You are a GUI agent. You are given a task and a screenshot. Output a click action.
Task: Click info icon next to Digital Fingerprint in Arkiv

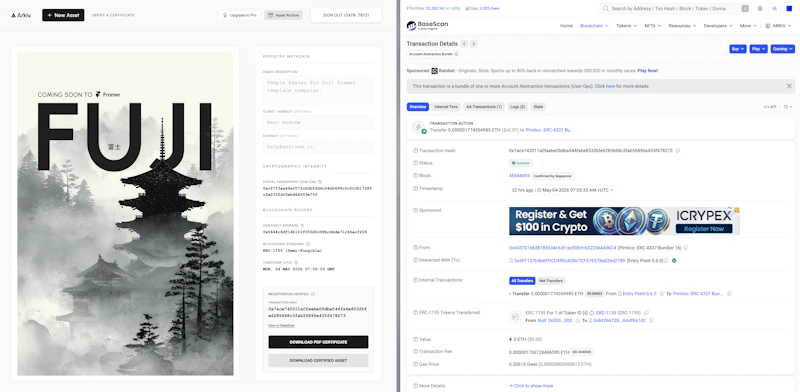(x=319, y=181)
